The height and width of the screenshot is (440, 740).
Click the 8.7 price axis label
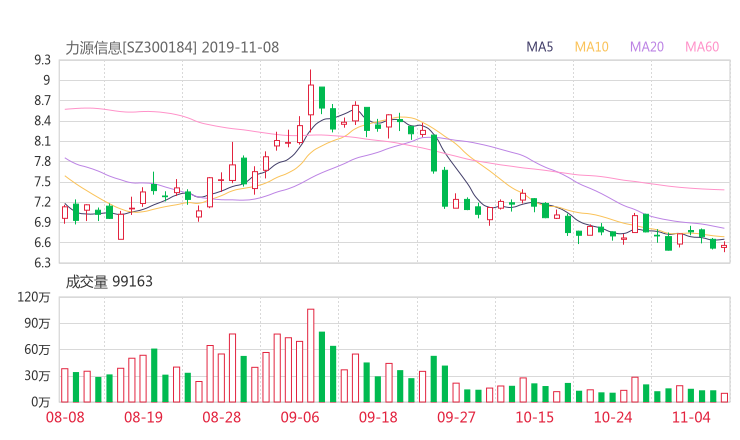(42, 101)
